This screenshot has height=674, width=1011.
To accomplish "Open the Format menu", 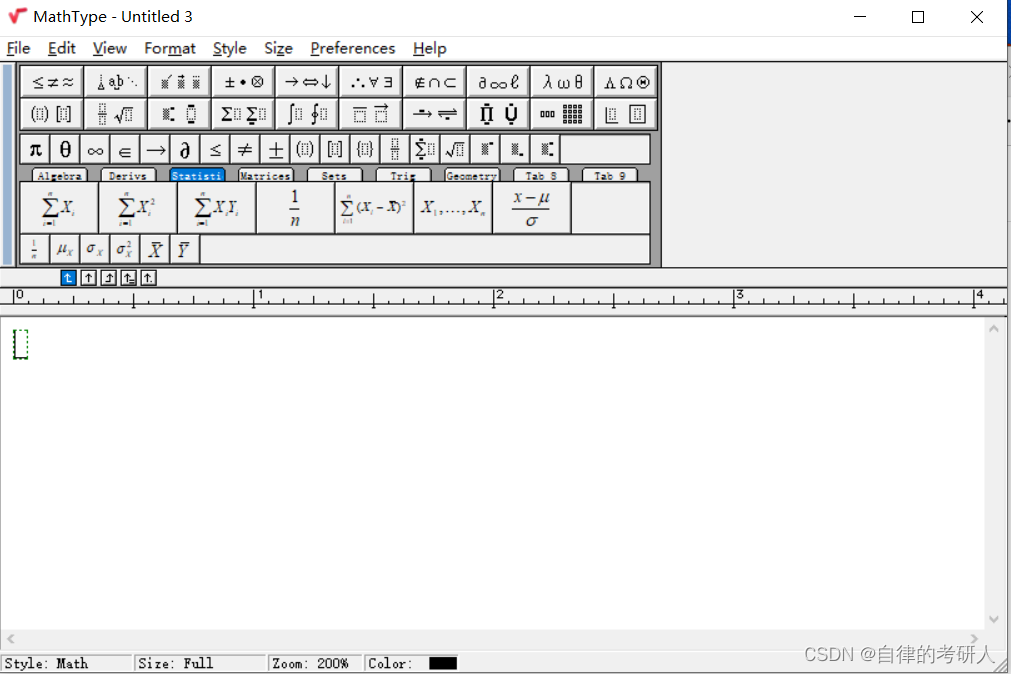I will pyautogui.click(x=170, y=48).
